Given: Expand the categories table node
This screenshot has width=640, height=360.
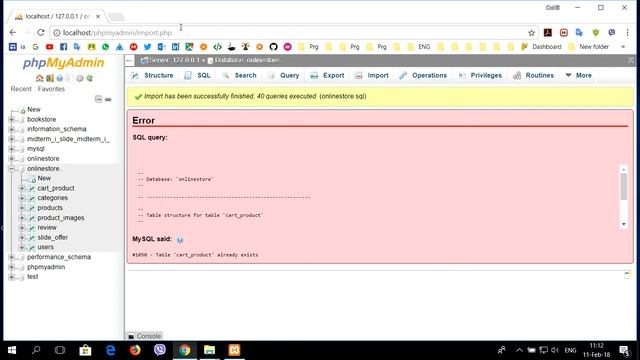Looking at the screenshot, I should pyautogui.click(x=22, y=198).
